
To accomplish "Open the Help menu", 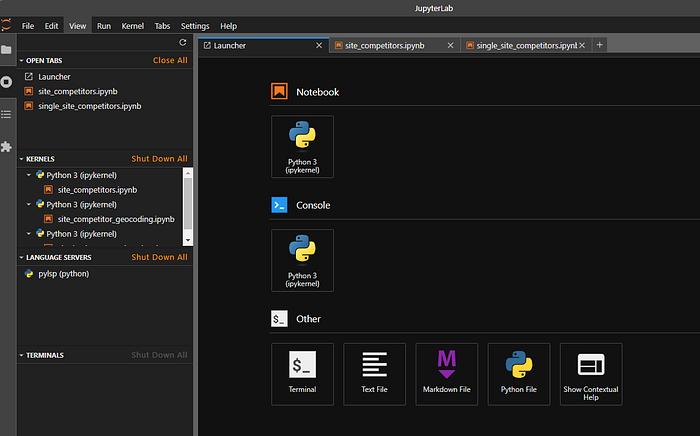I will 229,26.
